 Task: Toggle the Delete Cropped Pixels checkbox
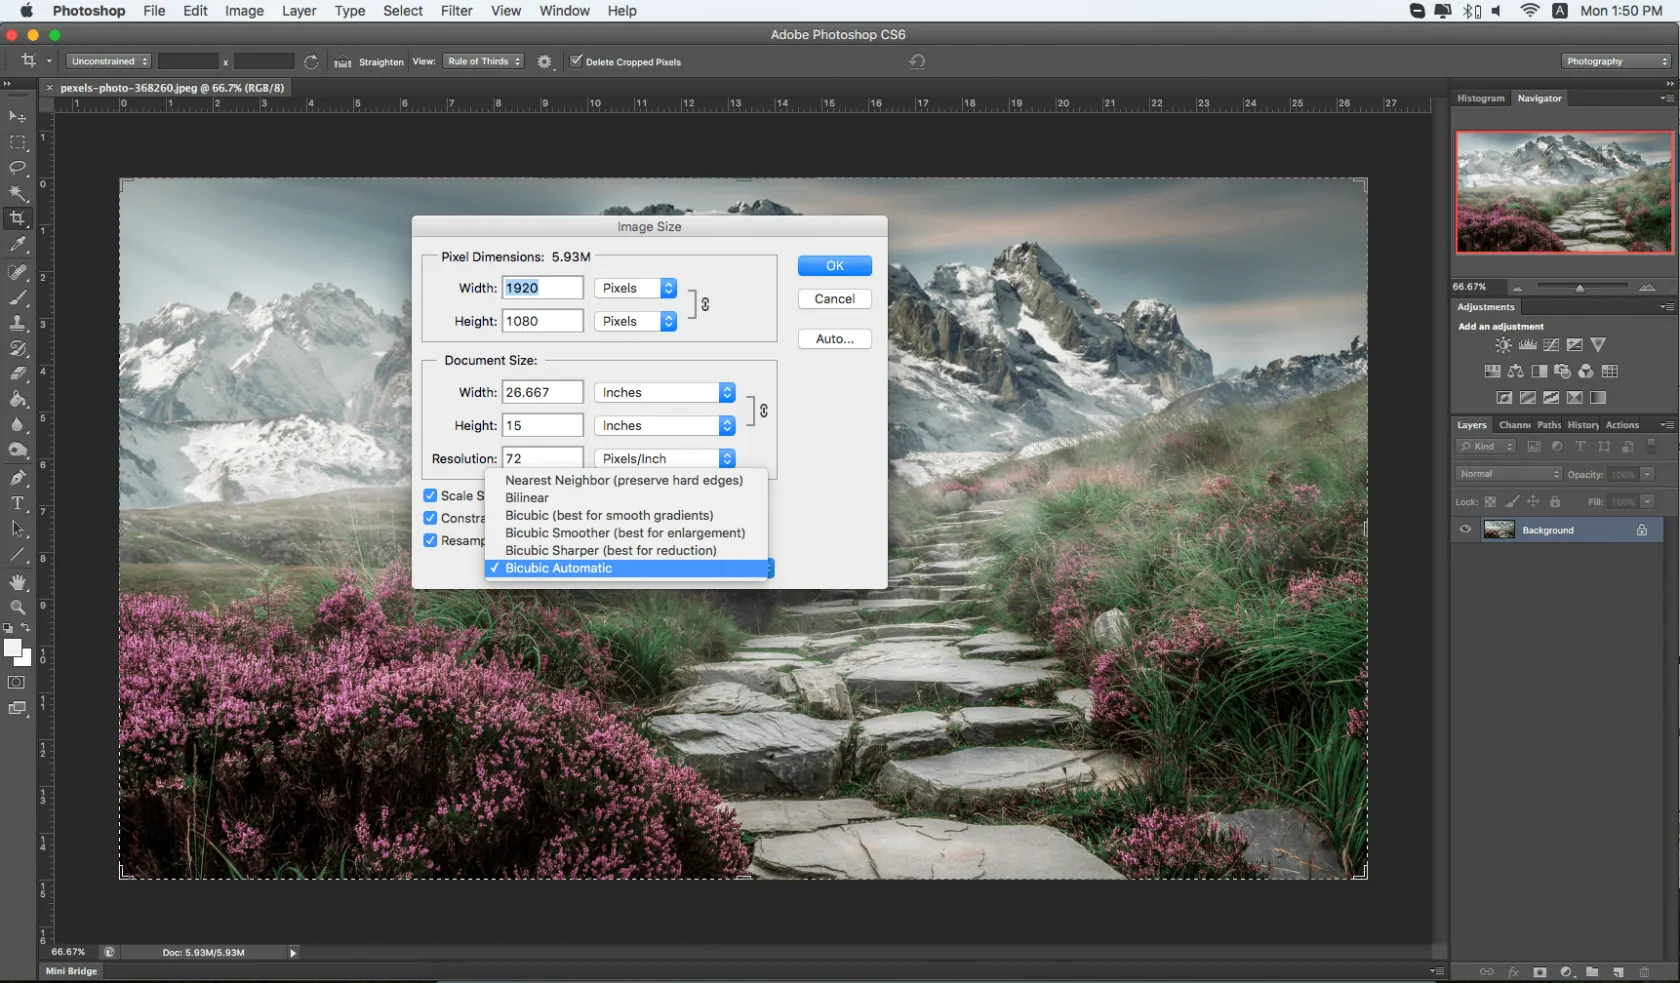tap(576, 61)
